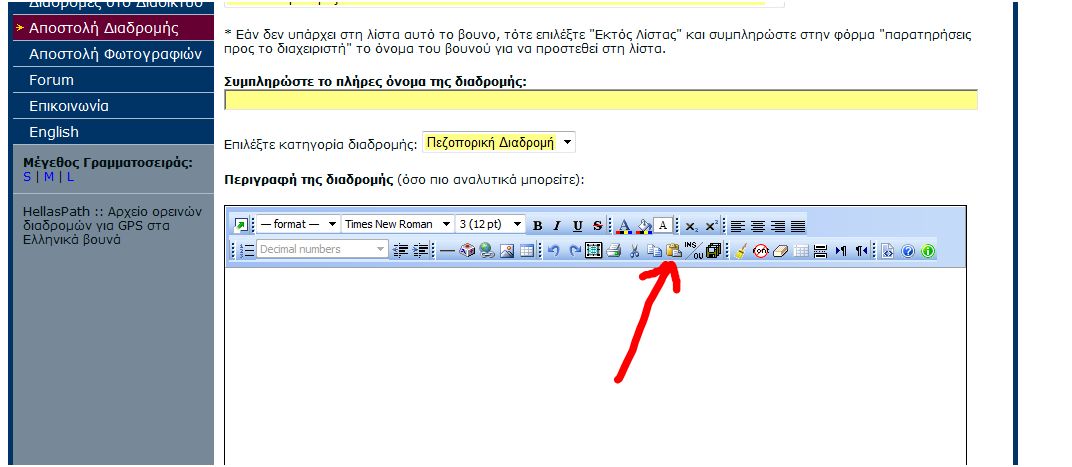
Task: Click the Paste icon in editor toolbar
Action: (x=674, y=251)
